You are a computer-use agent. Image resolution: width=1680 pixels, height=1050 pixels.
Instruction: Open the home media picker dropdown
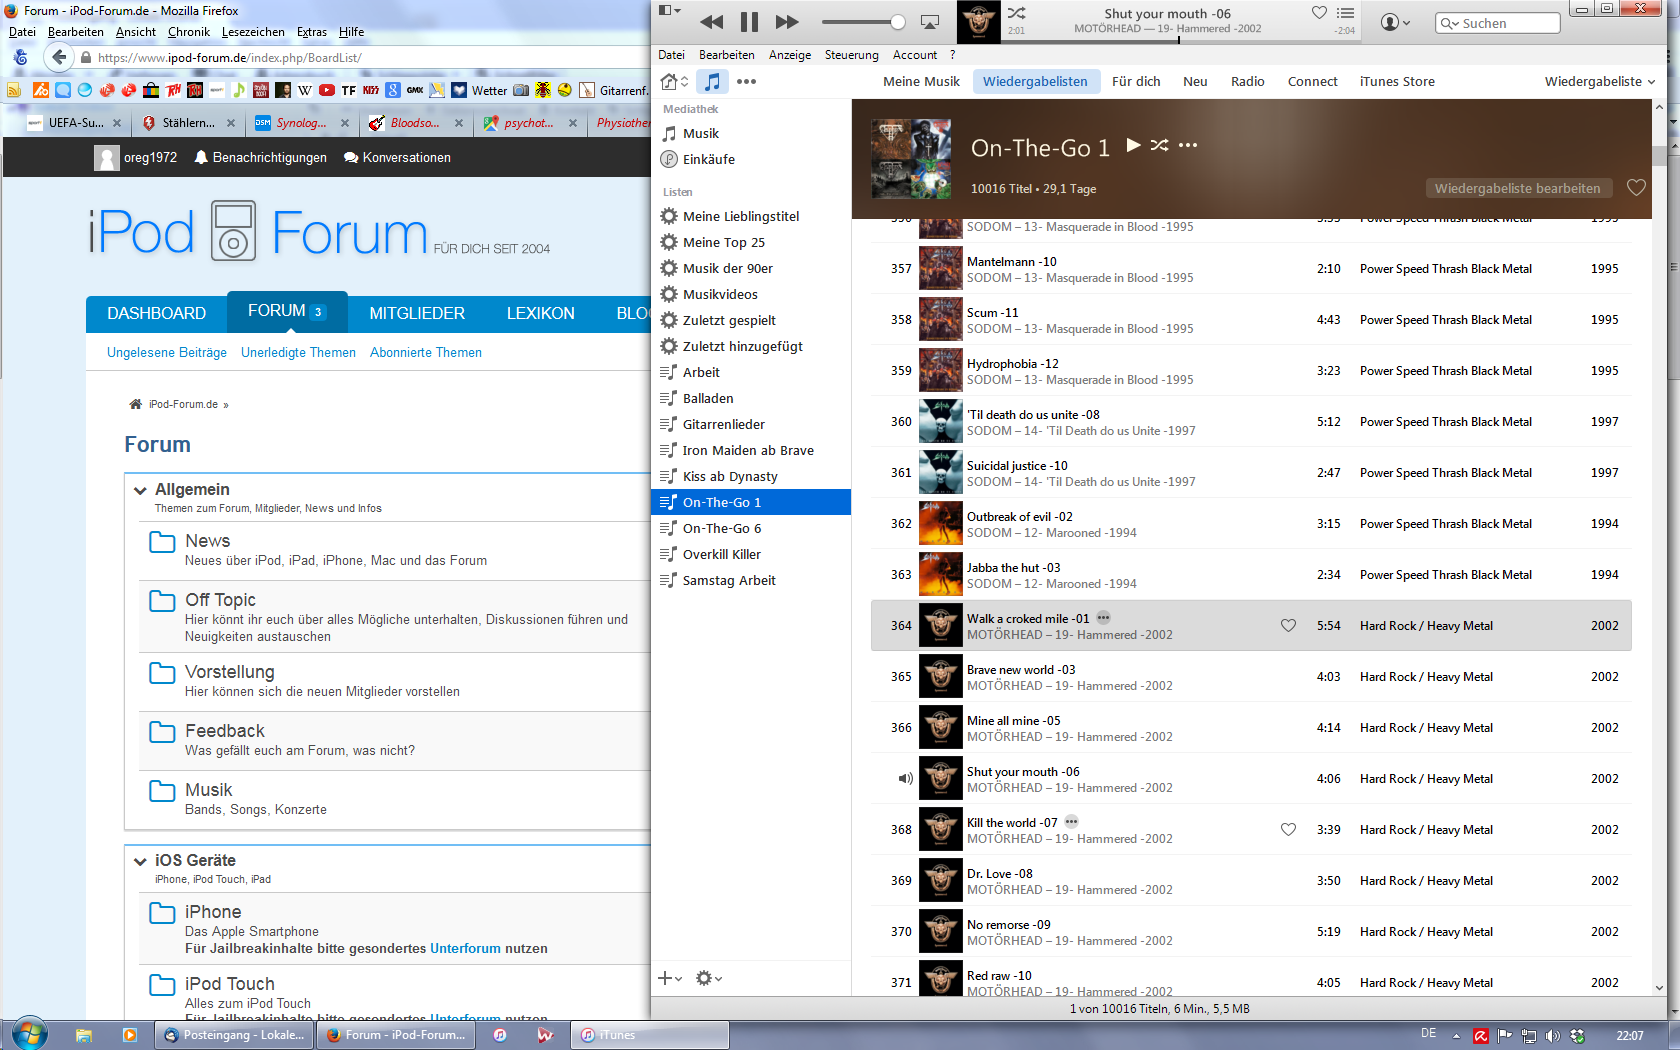point(675,81)
